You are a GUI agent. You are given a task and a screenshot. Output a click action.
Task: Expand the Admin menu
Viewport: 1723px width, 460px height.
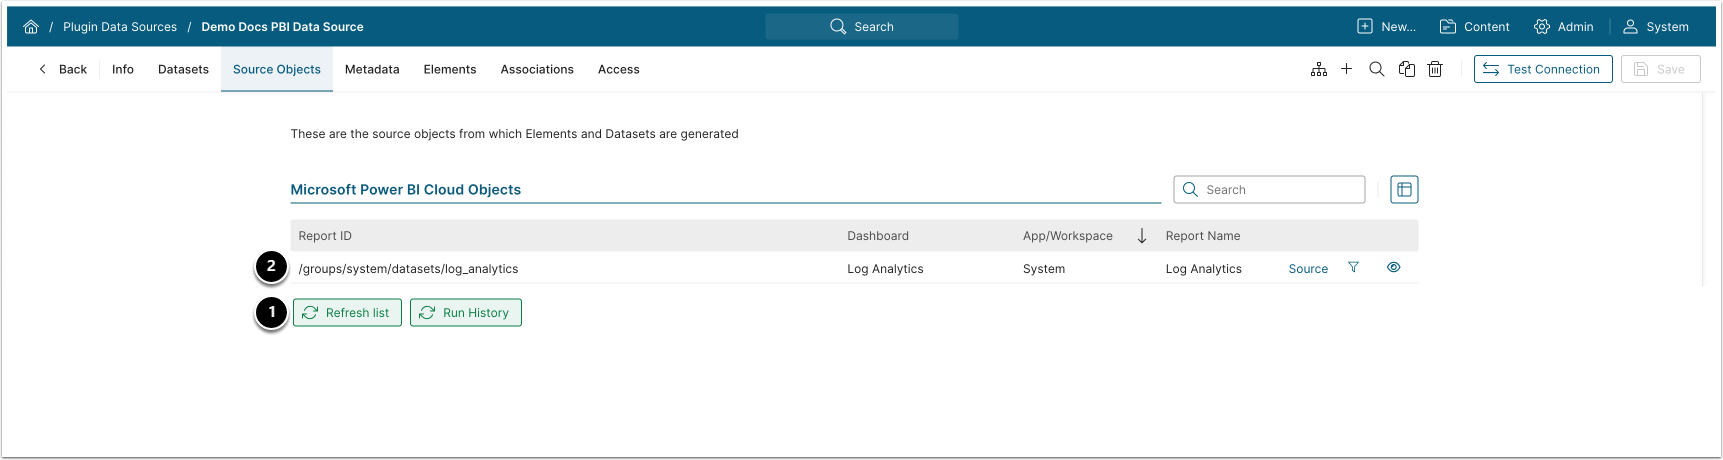1564,27
